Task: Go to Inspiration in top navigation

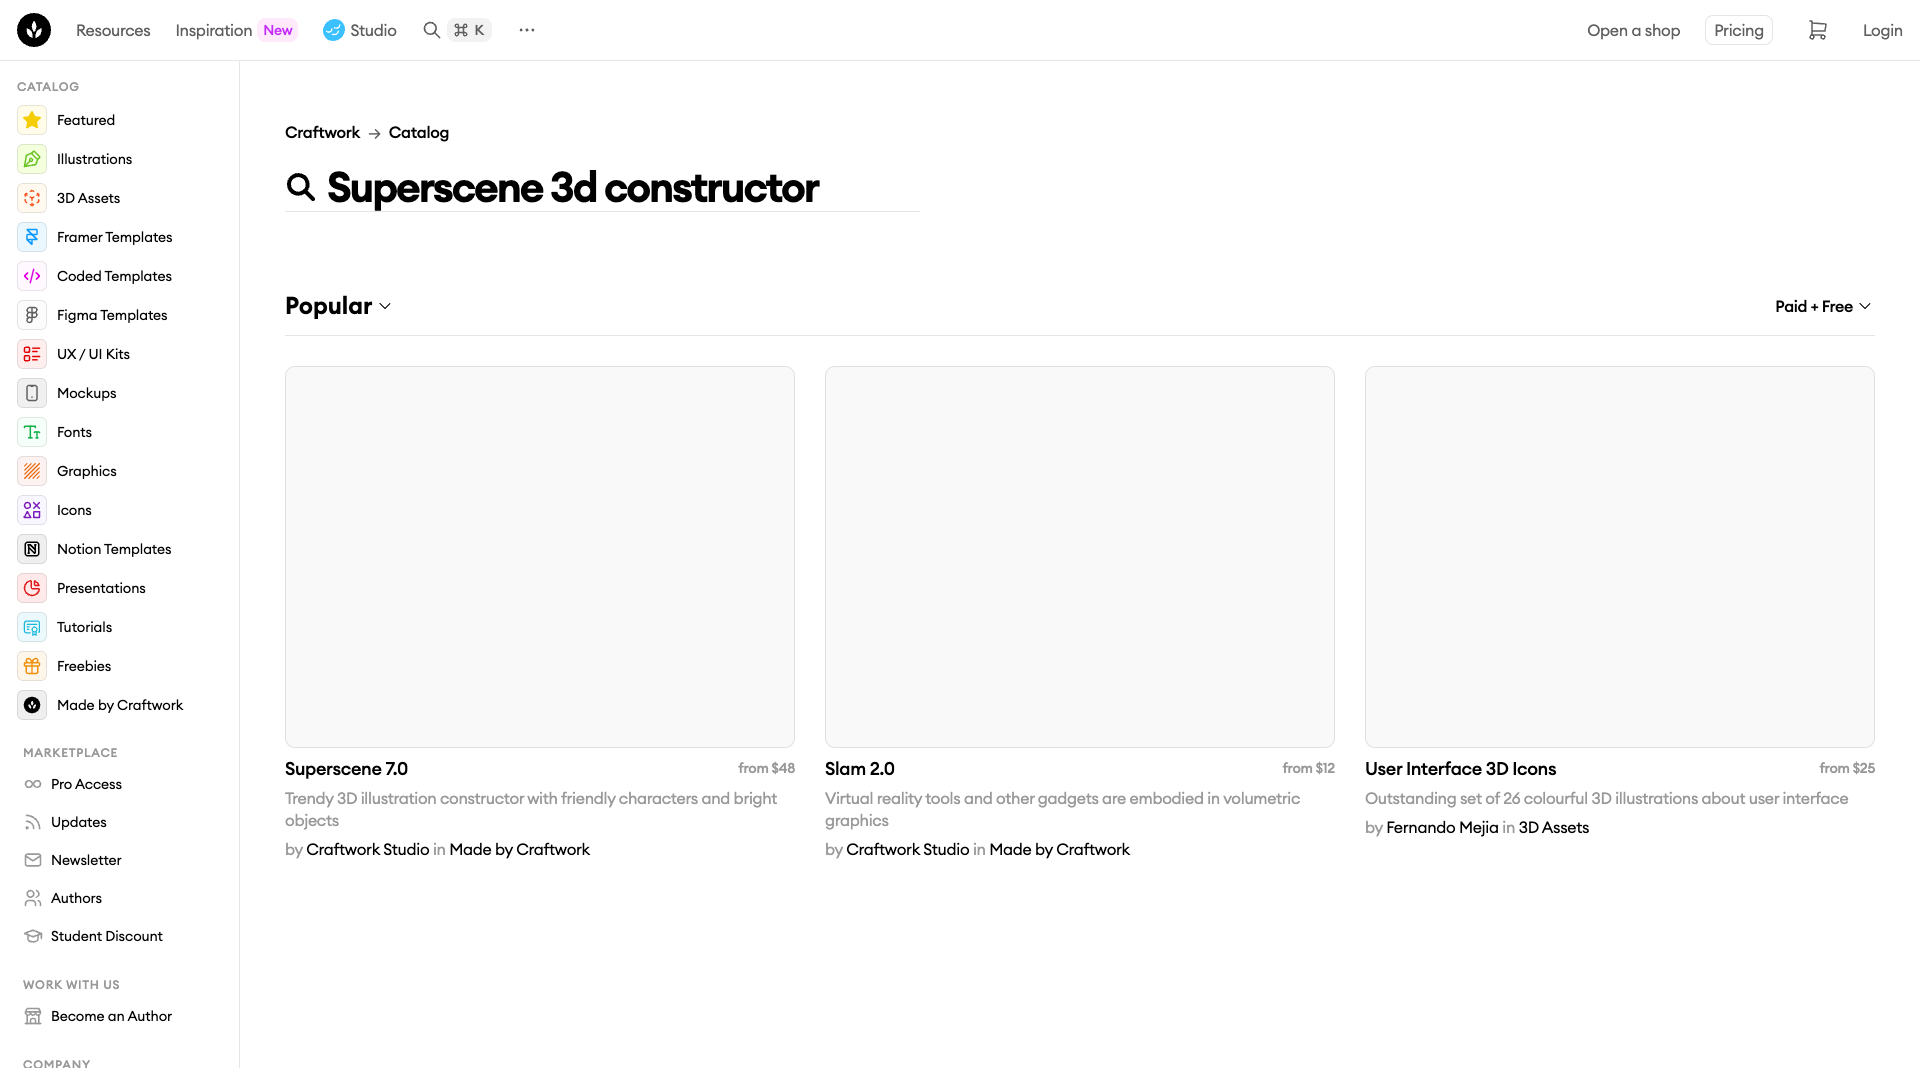Action: point(214,30)
